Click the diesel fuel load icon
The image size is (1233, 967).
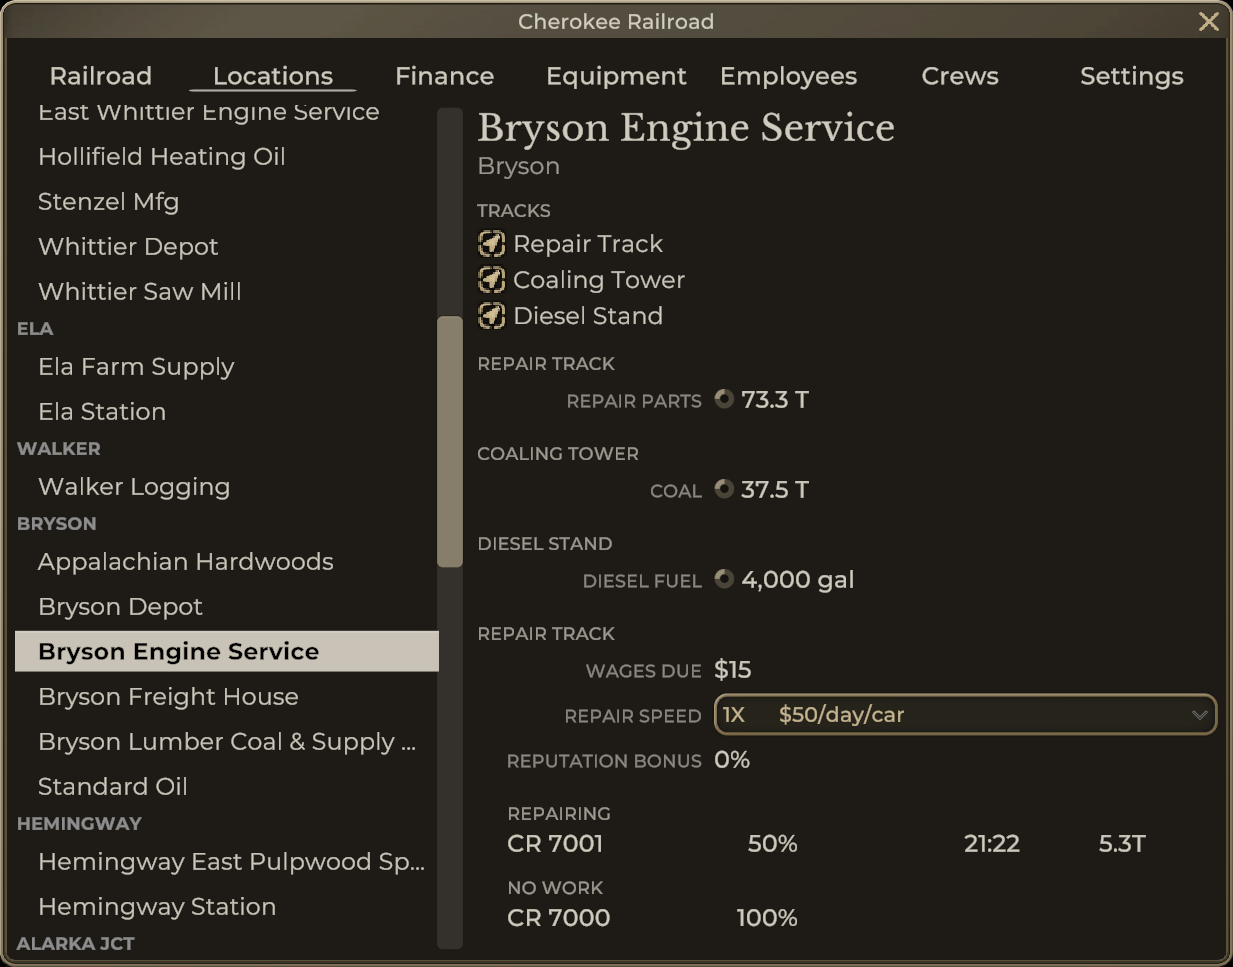click(724, 579)
